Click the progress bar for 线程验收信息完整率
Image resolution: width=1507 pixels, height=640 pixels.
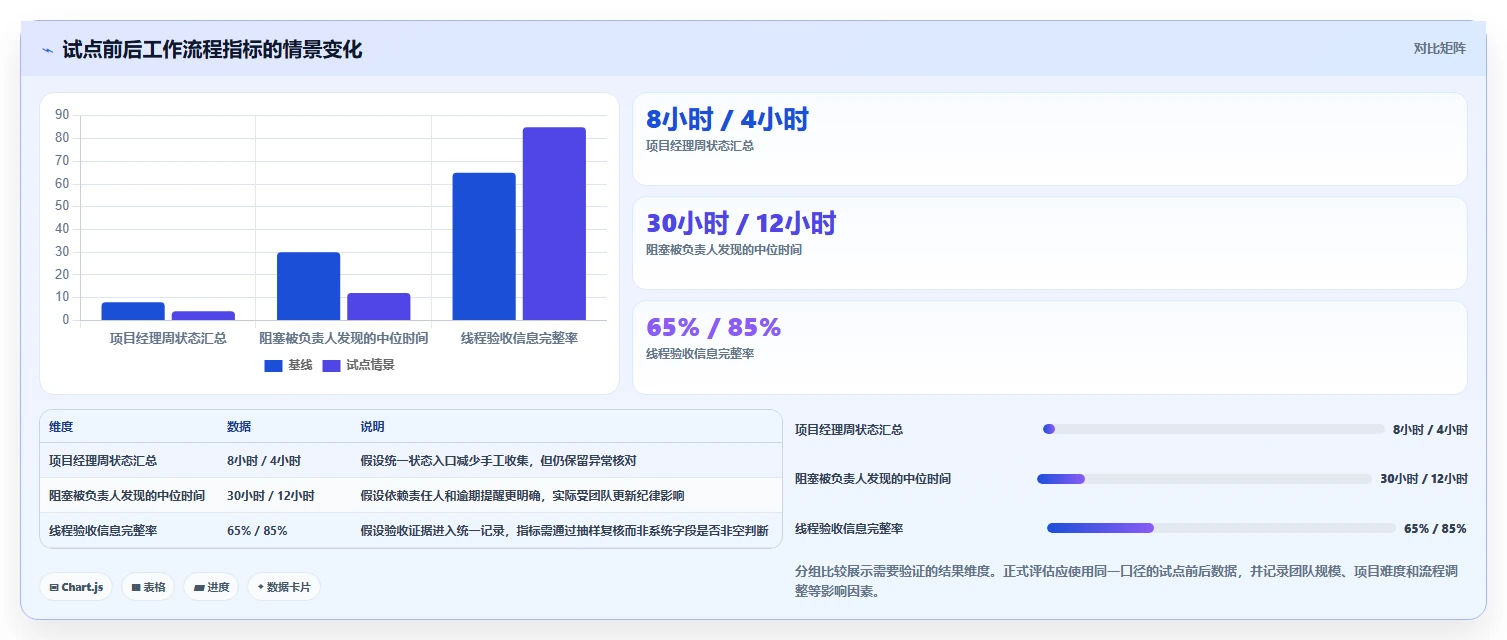pyautogui.click(x=1221, y=528)
